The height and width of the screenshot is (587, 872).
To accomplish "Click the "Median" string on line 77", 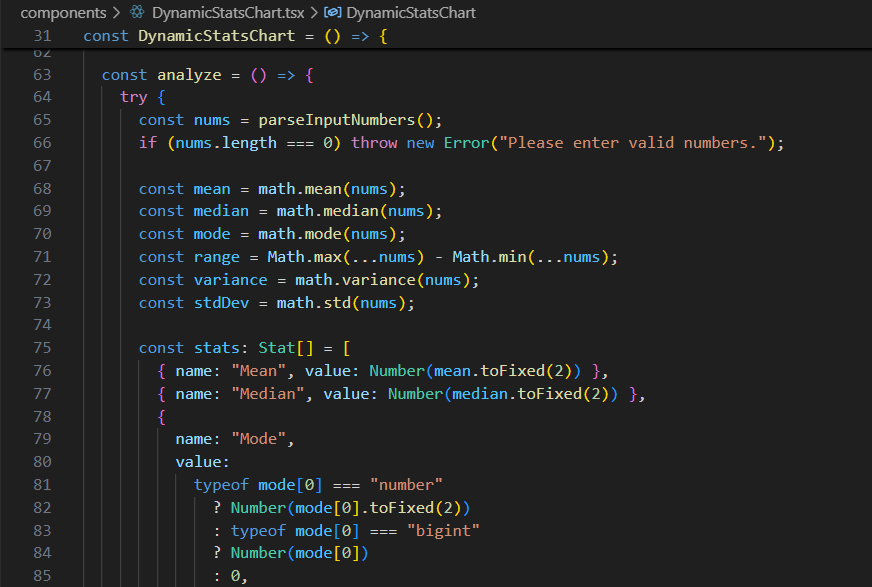I will pos(267,394).
